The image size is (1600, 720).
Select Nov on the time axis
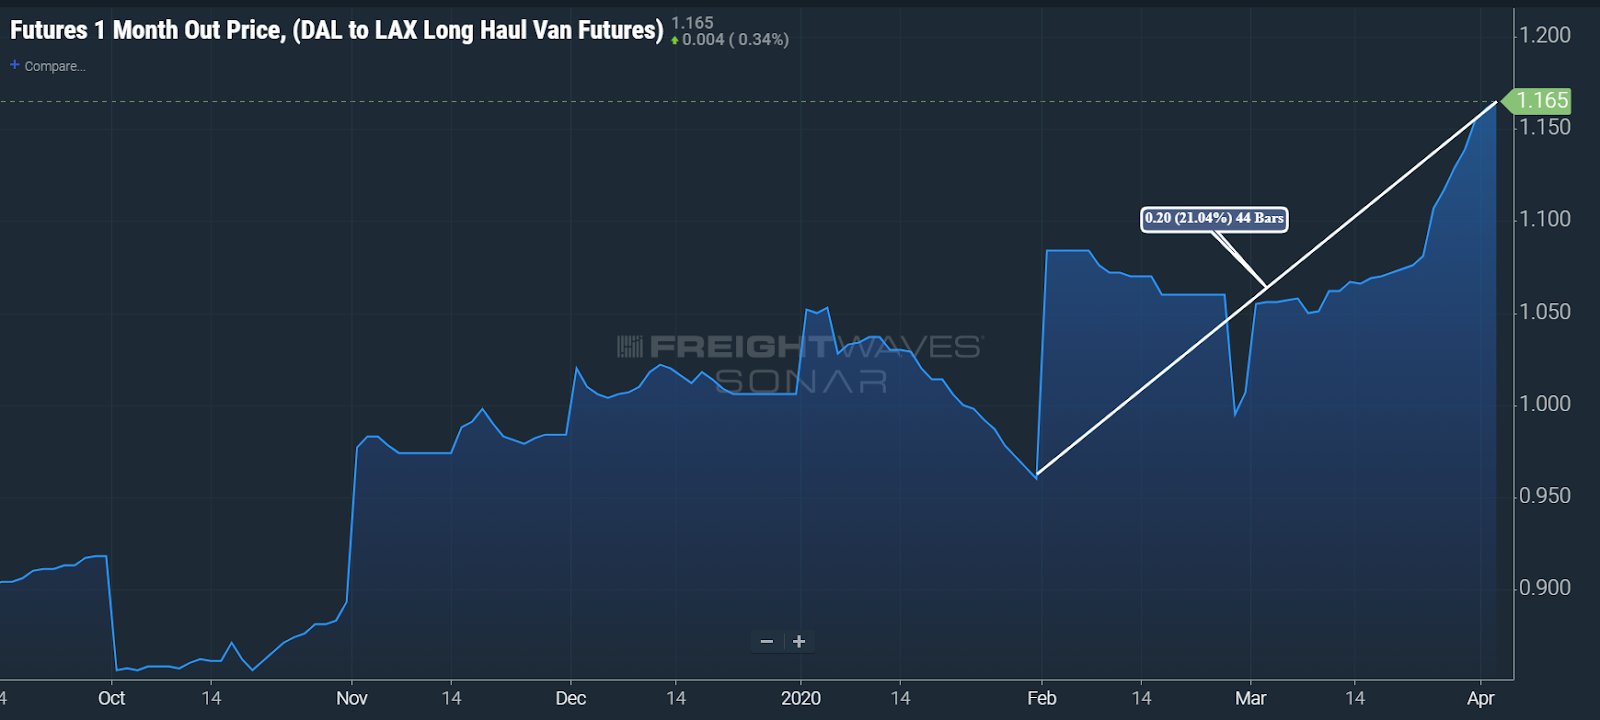point(351,698)
